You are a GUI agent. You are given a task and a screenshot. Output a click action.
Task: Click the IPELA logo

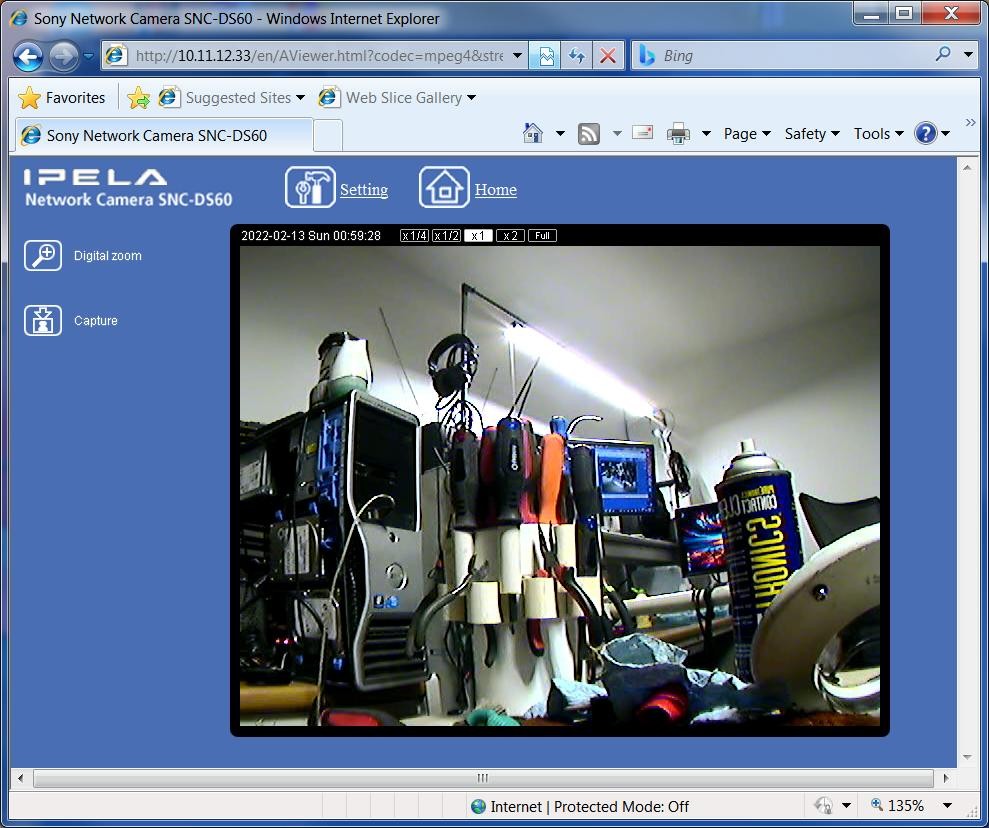[96, 177]
